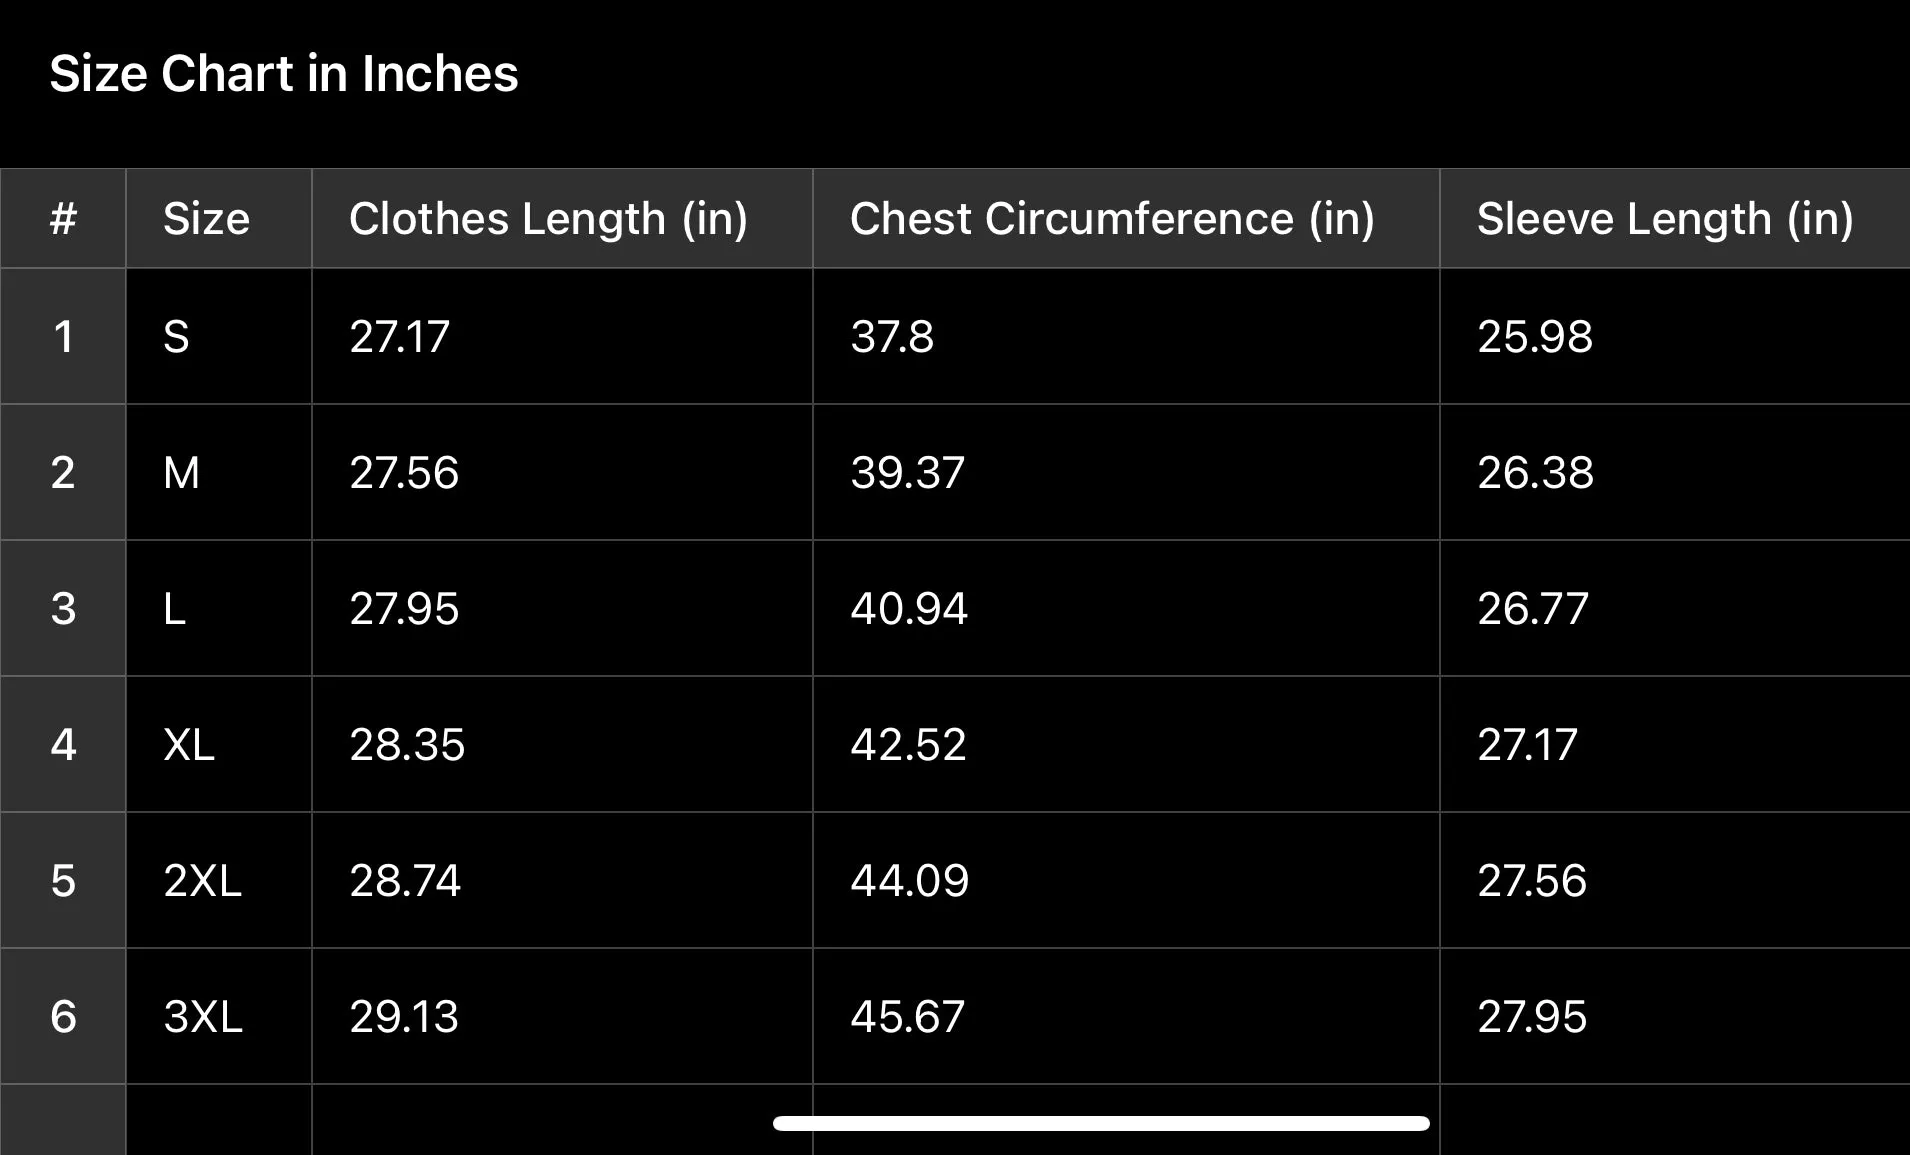The image size is (1910, 1155).
Task: Tap the 2XL size cell
Action: click(x=219, y=880)
